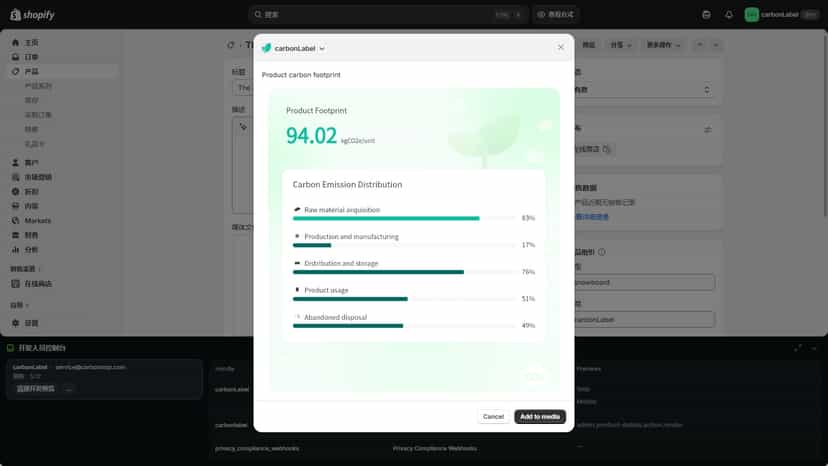The image size is (828, 466).
Task: Click the 94.02 footprint value
Action: tap(311, 136)
